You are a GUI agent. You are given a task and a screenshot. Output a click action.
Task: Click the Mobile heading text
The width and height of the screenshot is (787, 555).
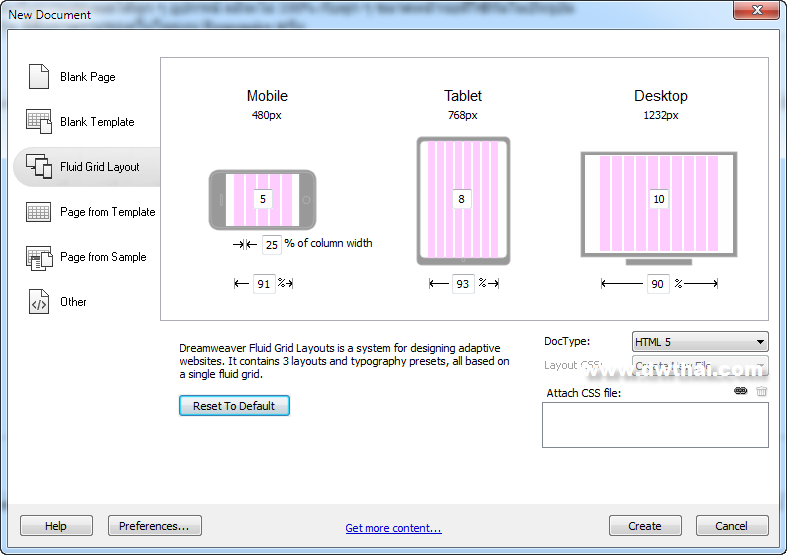(268, 96)
